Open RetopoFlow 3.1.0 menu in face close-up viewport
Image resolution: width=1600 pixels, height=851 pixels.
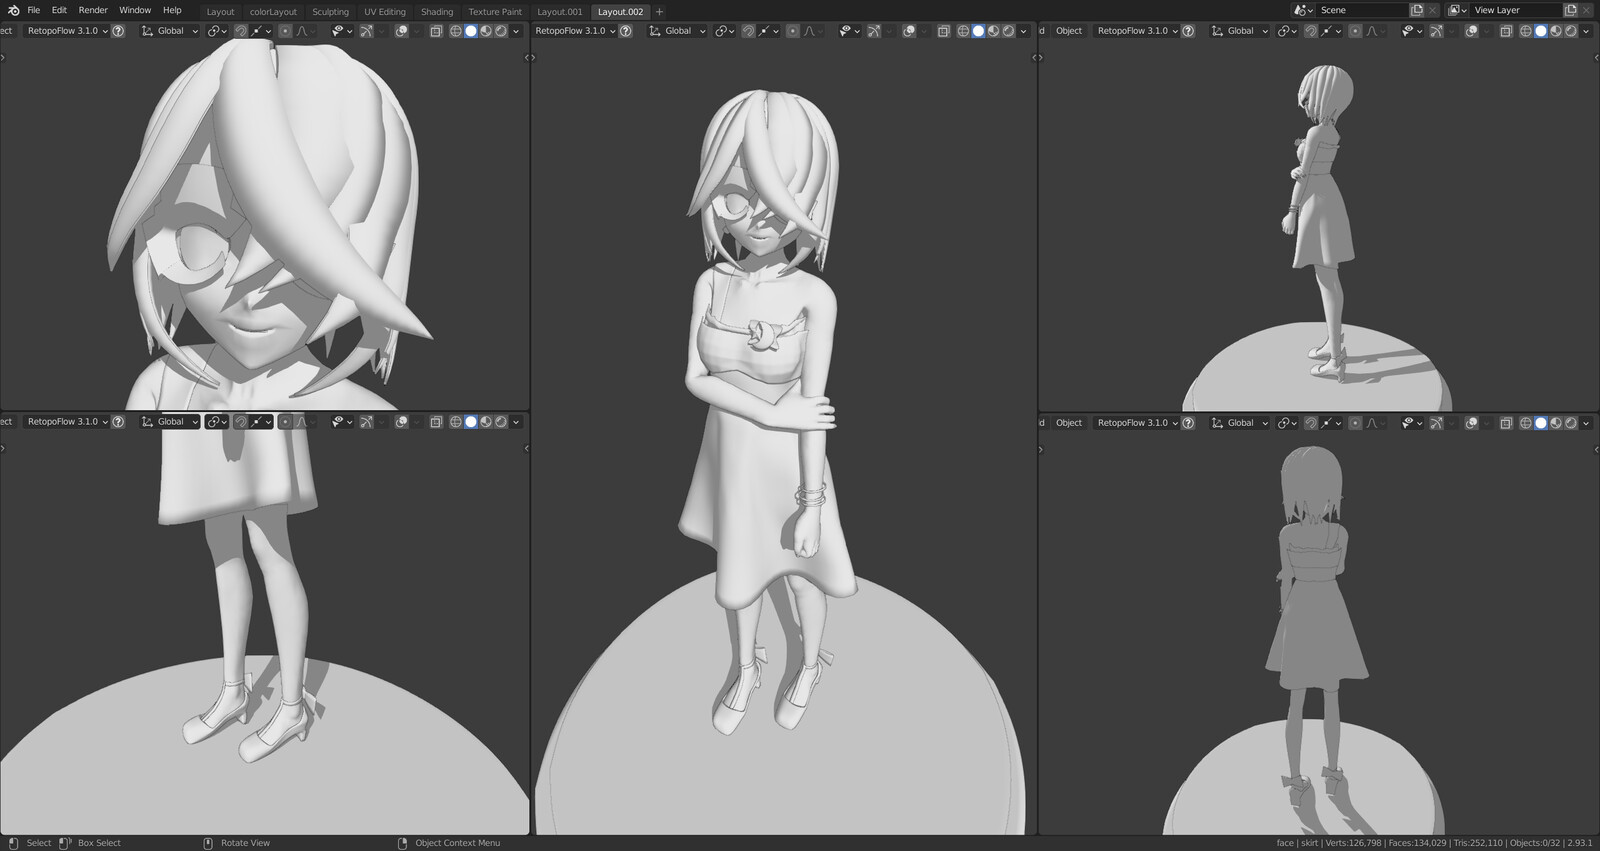pyautogui.click(x=67, y=31)
